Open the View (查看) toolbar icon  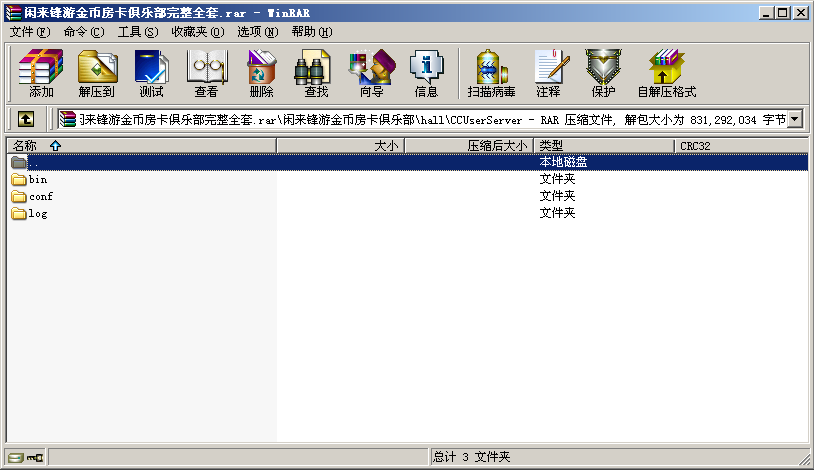(206, 73)
